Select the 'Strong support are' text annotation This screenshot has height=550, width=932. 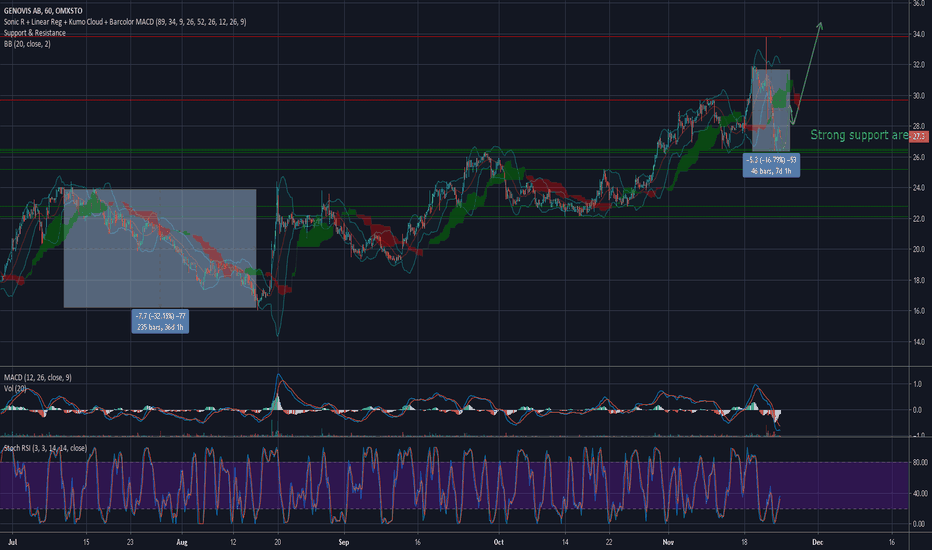pyautogui.click(x=859, y=135)
